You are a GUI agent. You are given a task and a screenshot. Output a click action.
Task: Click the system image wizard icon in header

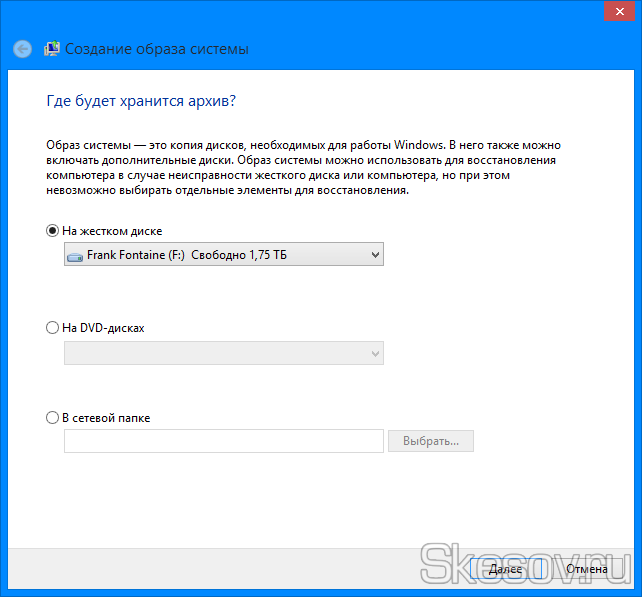pyautogui.click(x=50, y=49)
